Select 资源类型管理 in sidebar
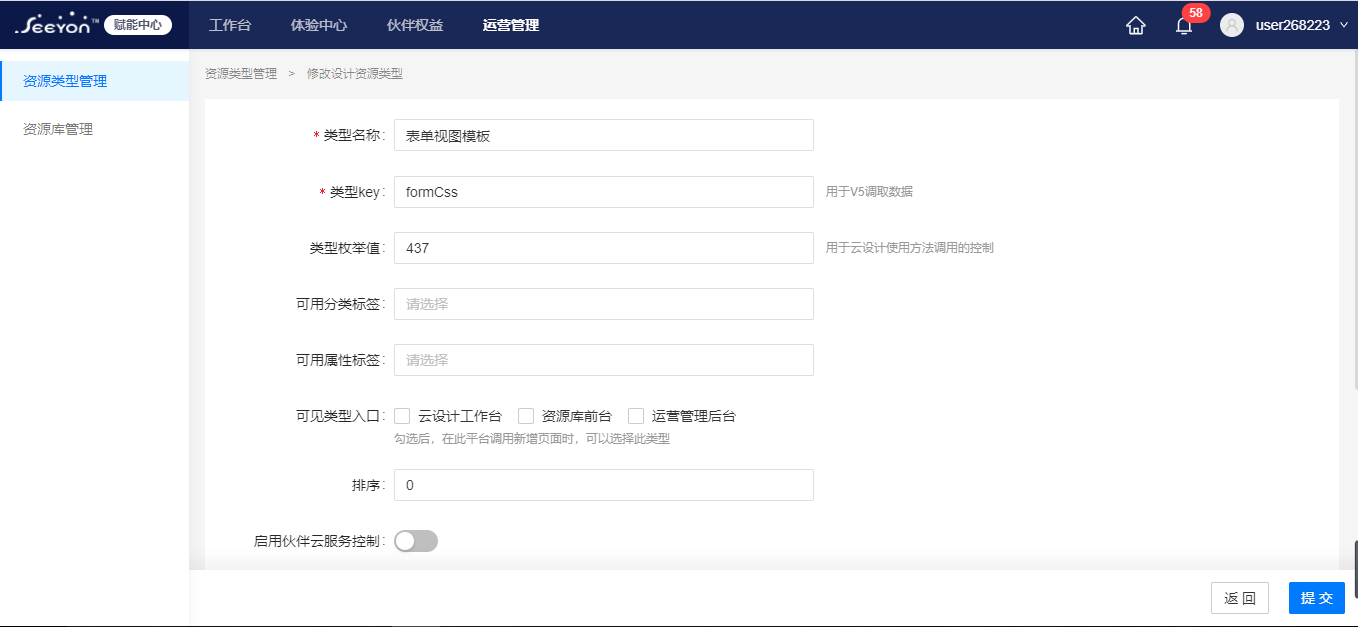1358x627 pixels. pyautogui.click(x=95, y=81)
